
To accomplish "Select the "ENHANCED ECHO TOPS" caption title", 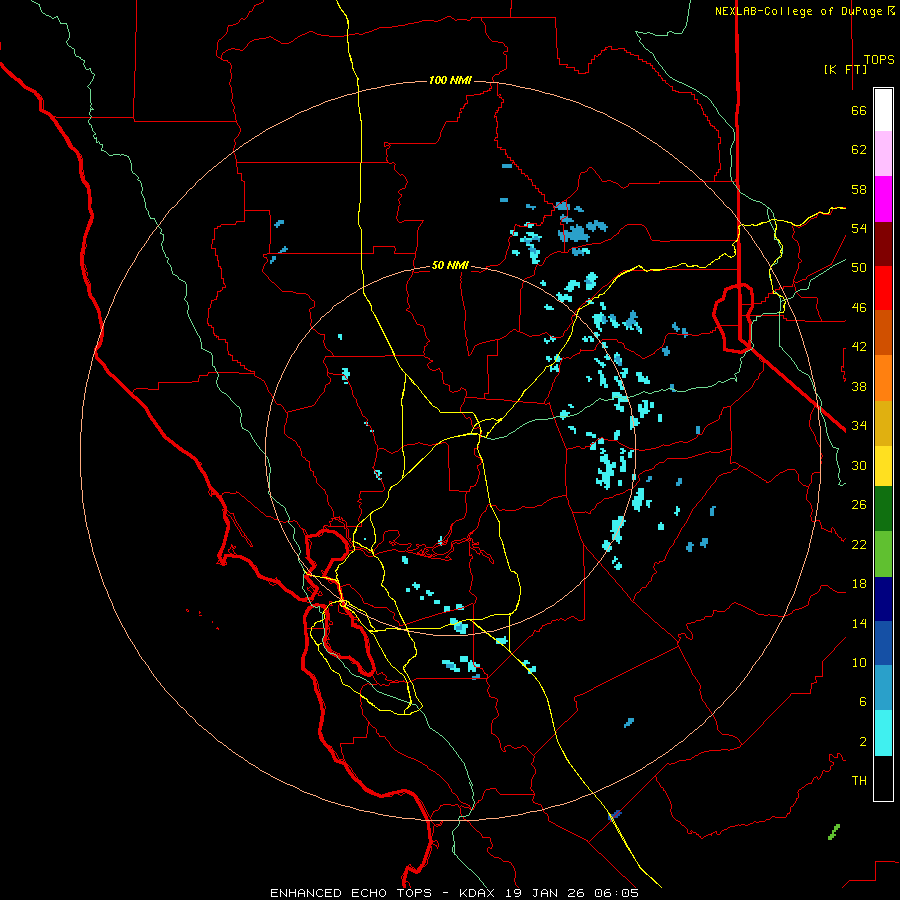I will (351, 893).
